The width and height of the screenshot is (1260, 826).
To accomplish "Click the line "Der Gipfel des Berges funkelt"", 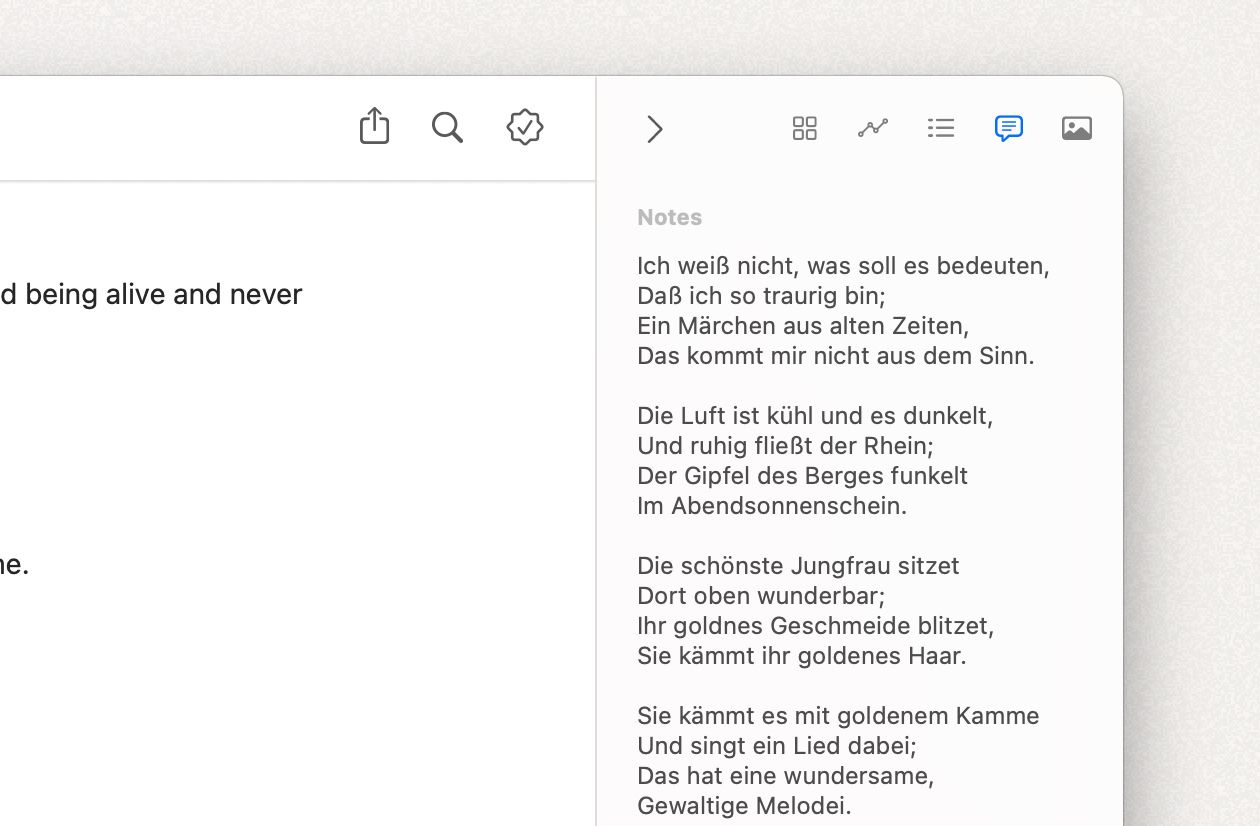I will tap(802, 476).
